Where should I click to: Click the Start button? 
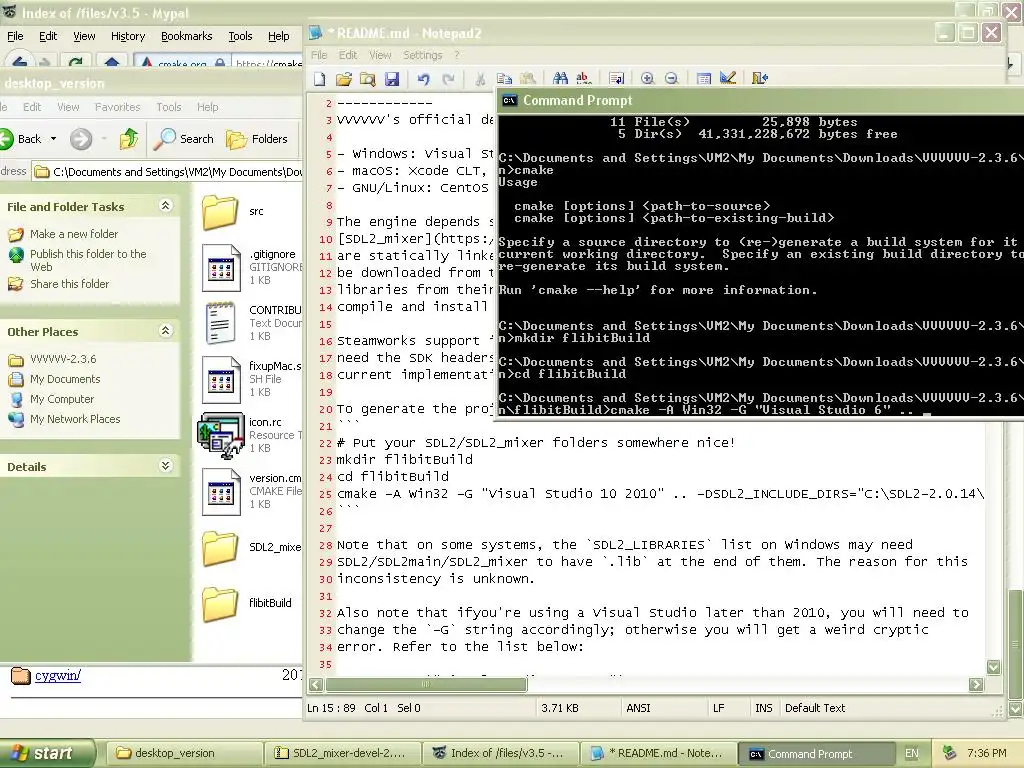pyautogui.click(x=46, y=753)
